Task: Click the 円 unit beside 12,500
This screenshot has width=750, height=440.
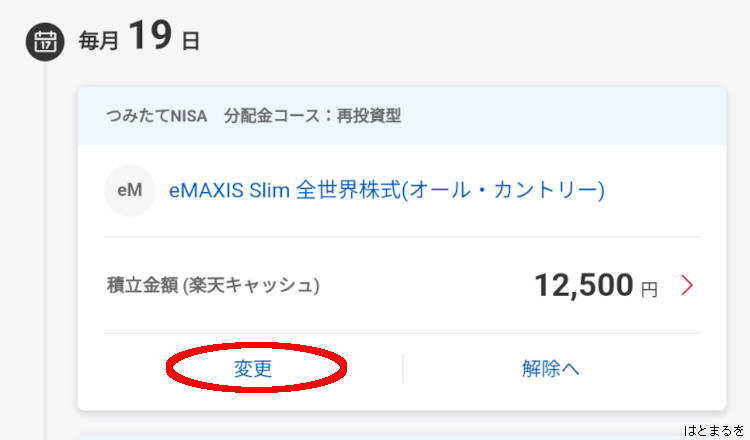Action: 649,289
